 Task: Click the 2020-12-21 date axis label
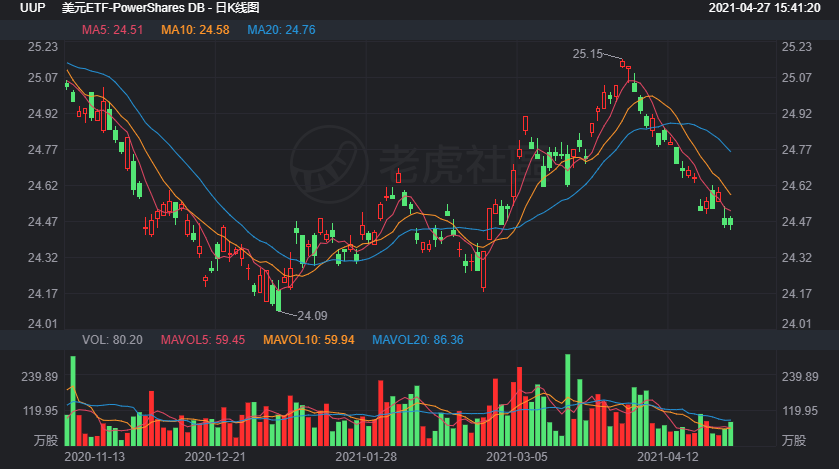[215, 457]
